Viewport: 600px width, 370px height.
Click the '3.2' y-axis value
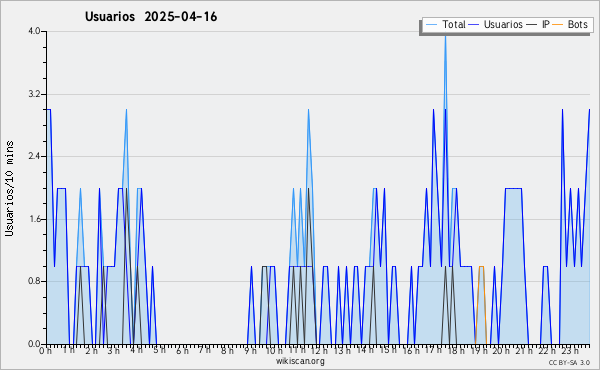[x=34, y=94]
